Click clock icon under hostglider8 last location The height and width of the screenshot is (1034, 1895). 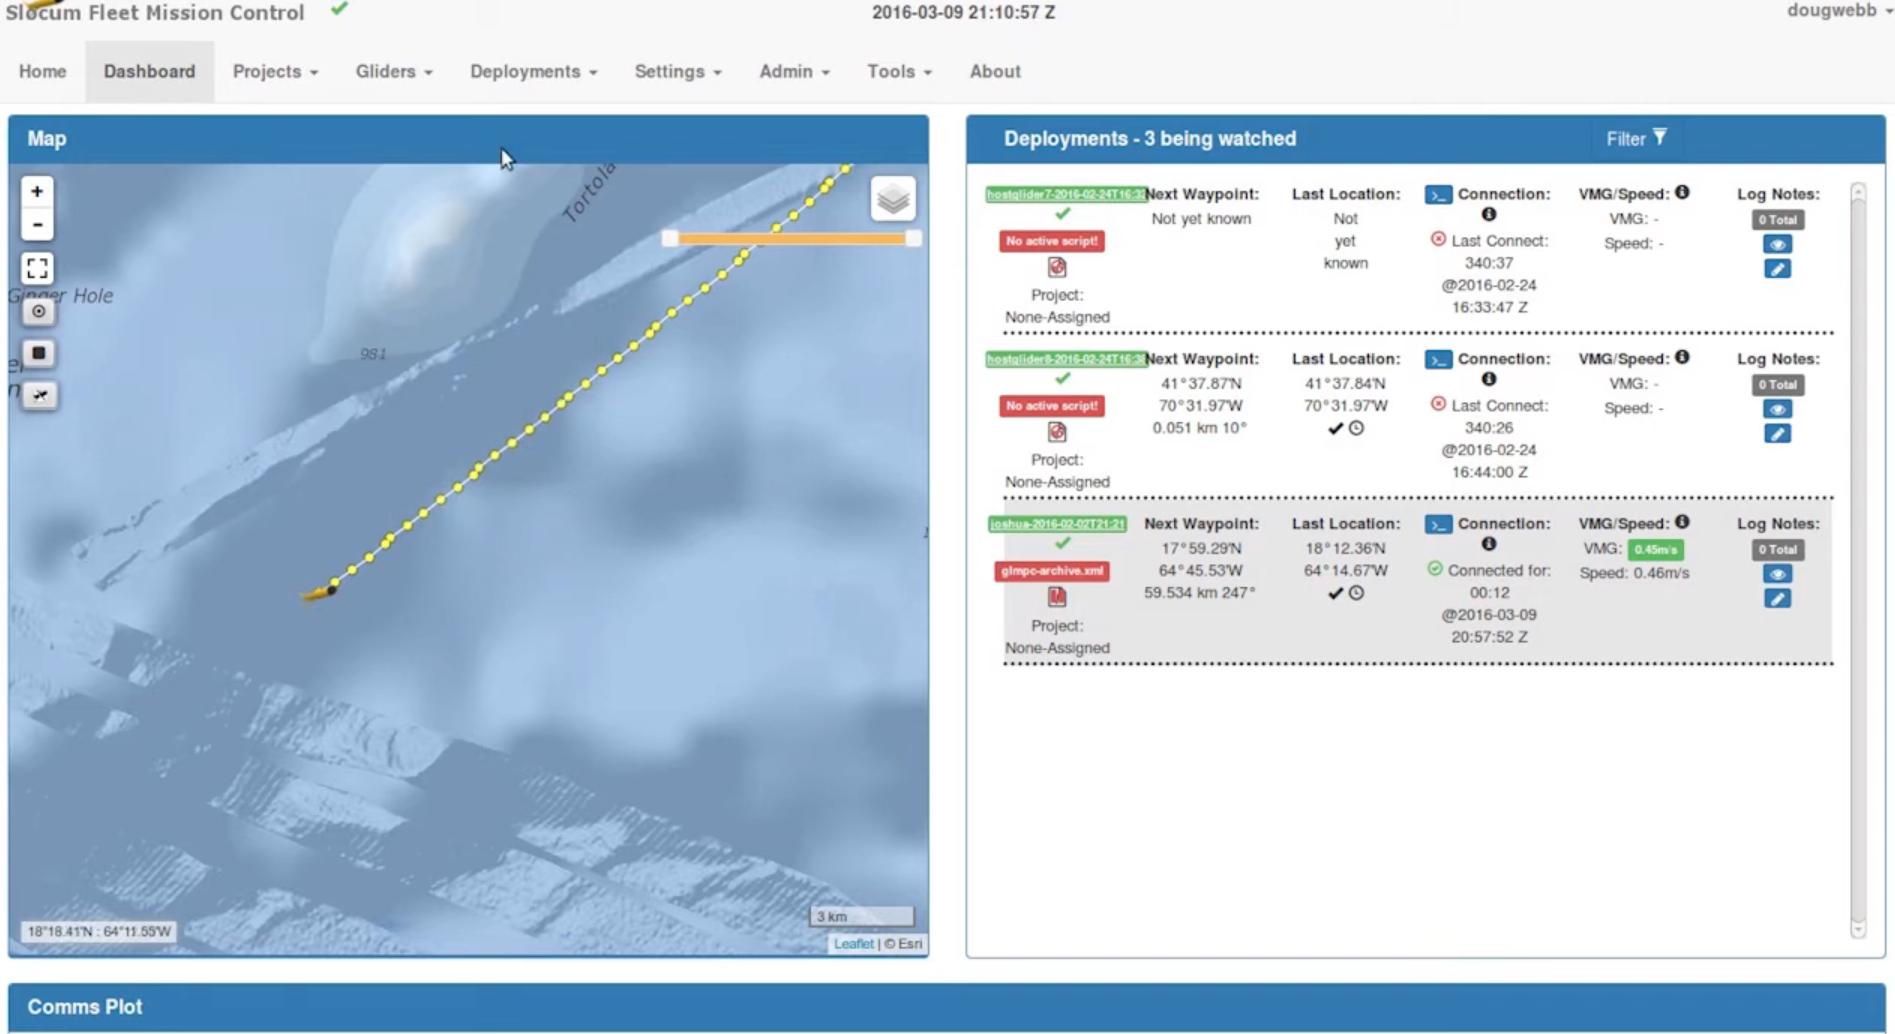tap(1356, 428)
